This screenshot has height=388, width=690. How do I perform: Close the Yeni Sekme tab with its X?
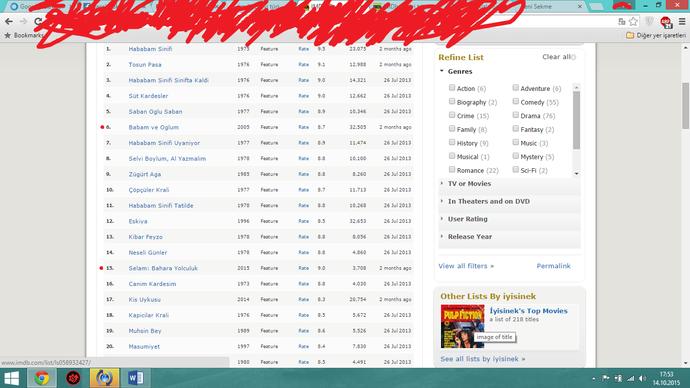tap(580, 7)
